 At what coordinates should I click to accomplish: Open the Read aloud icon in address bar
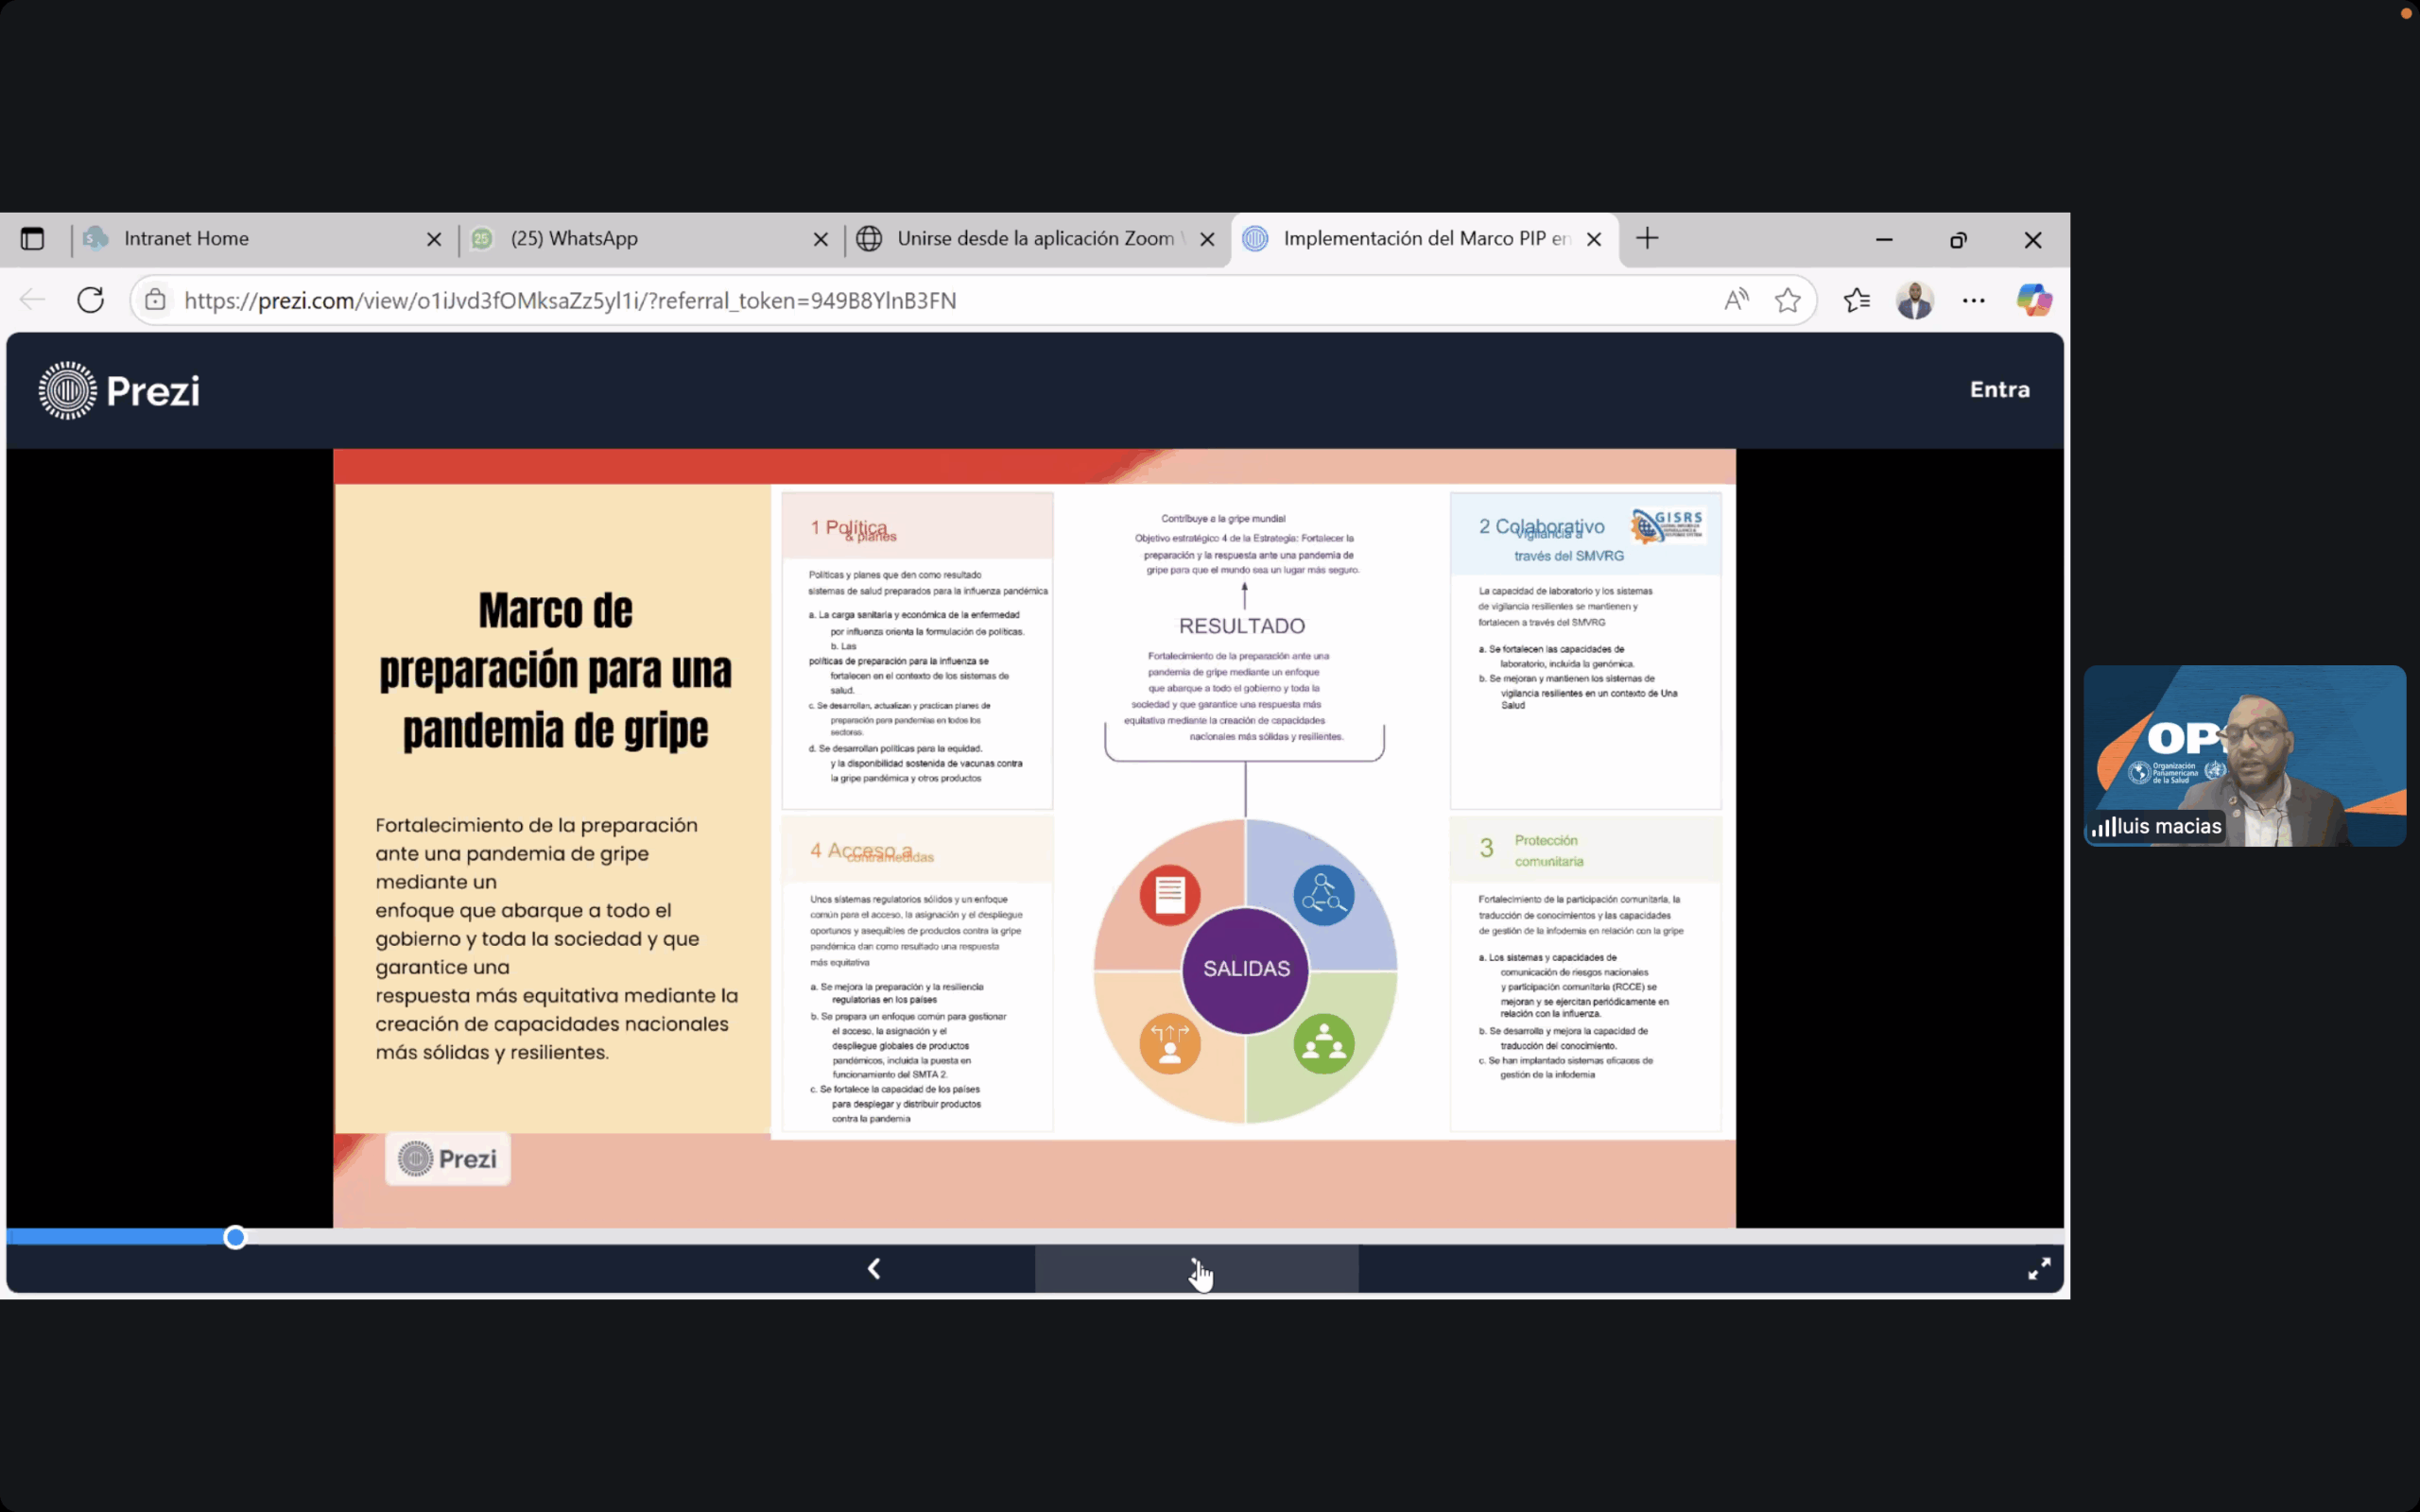tap(1737, 300)
